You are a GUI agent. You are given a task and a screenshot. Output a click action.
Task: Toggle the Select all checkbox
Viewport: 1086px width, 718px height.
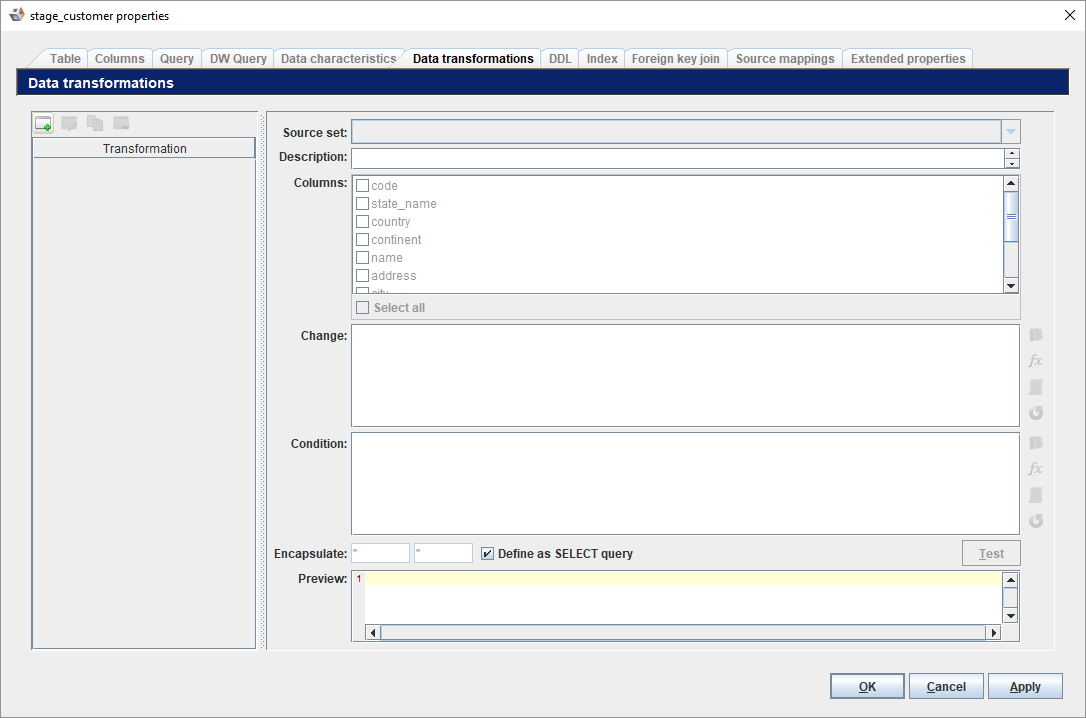[362, 307]
